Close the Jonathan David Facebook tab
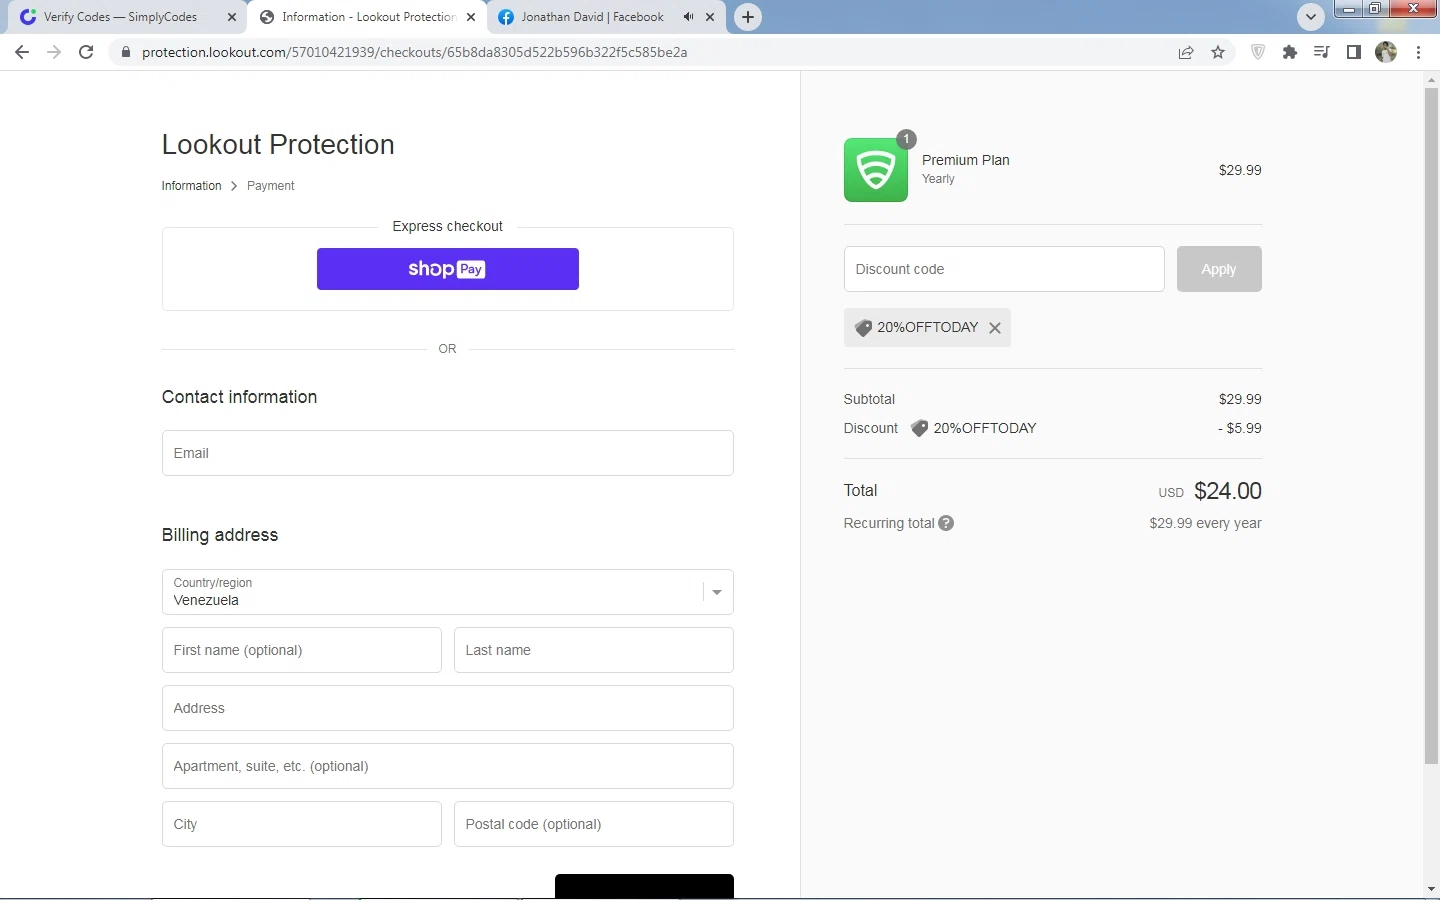The width and height of the screenshot is (1440, 900). tap(710, 17)
